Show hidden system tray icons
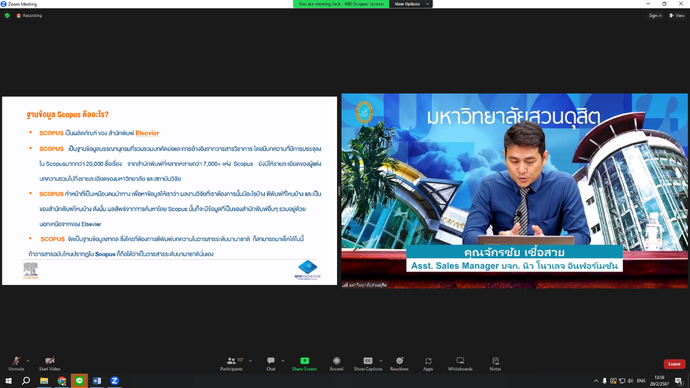The image size is (690, 388). pos(596,381)
